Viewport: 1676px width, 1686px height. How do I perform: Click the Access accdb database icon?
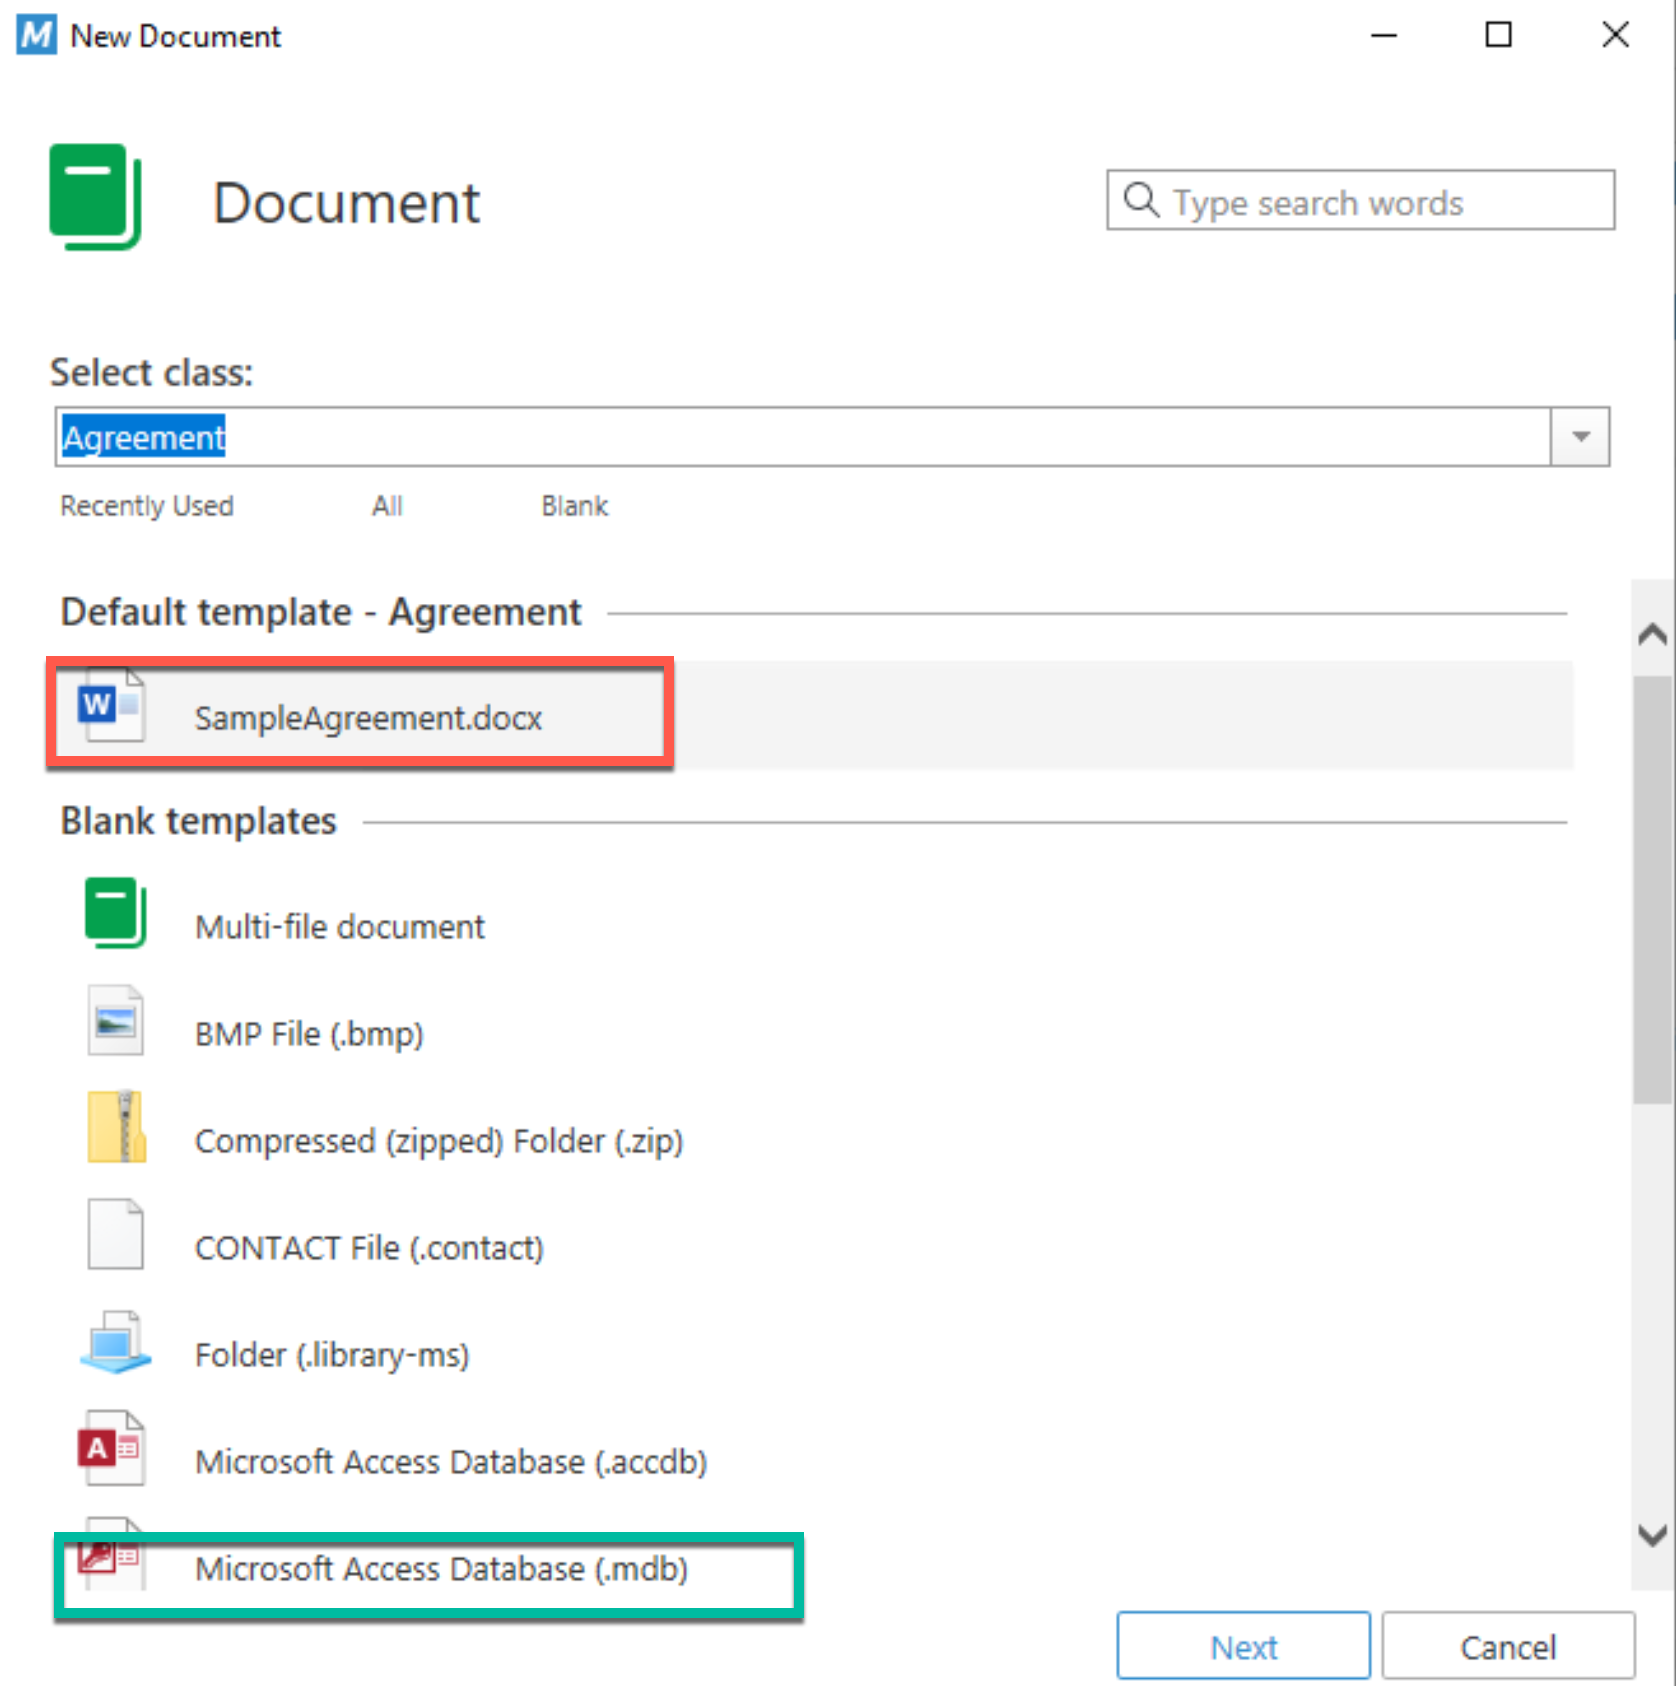[x=112, y=1447]
